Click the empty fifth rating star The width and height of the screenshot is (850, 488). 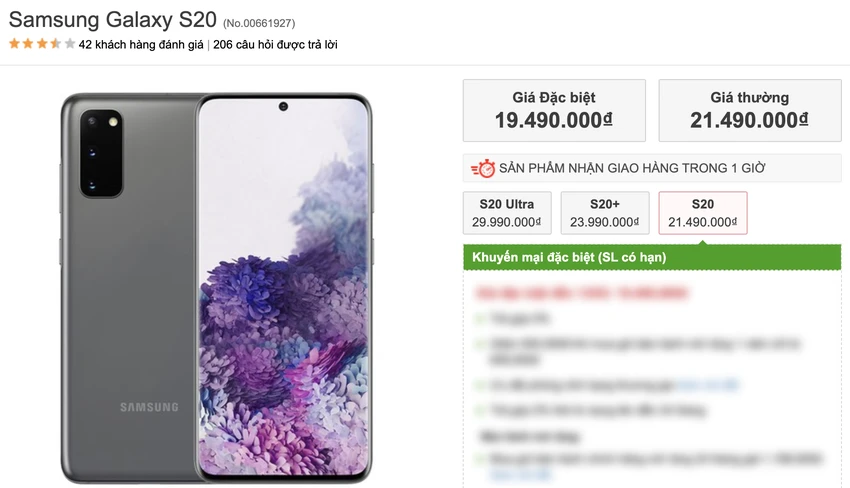tap(69, 44)
